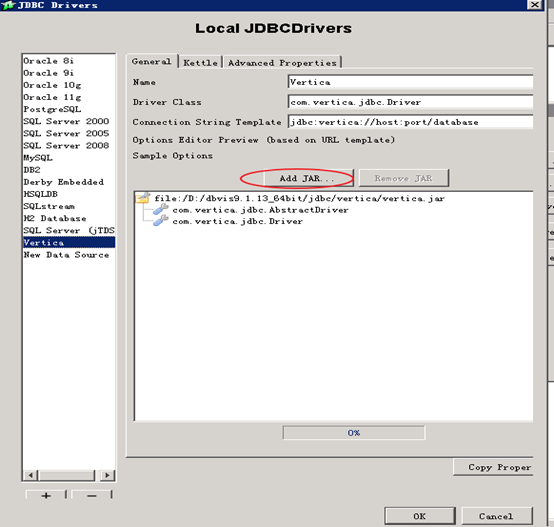The image size is (554, 527).
Task: Click the Connection String Template field
Action: click(x=411, y=122)
